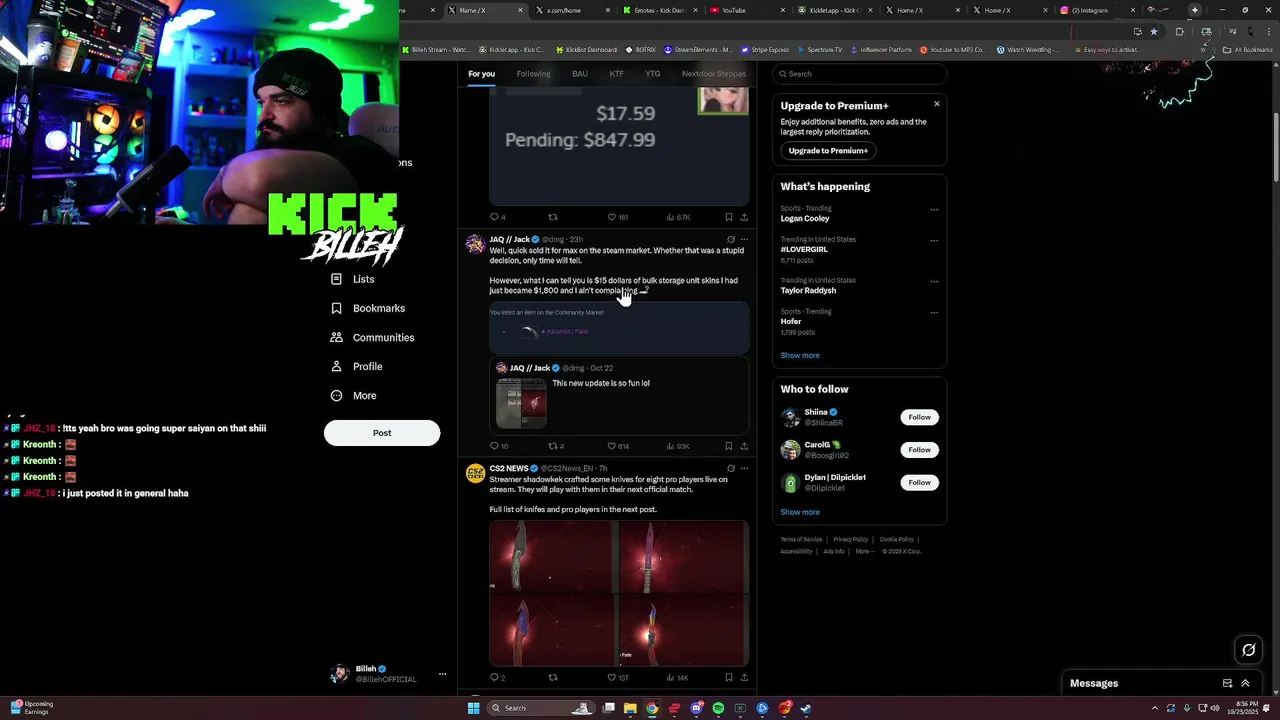This screenshot has height=720, width=1280.
Task: Compose new message in Messages bar
Action: [x=1227, y=683]
